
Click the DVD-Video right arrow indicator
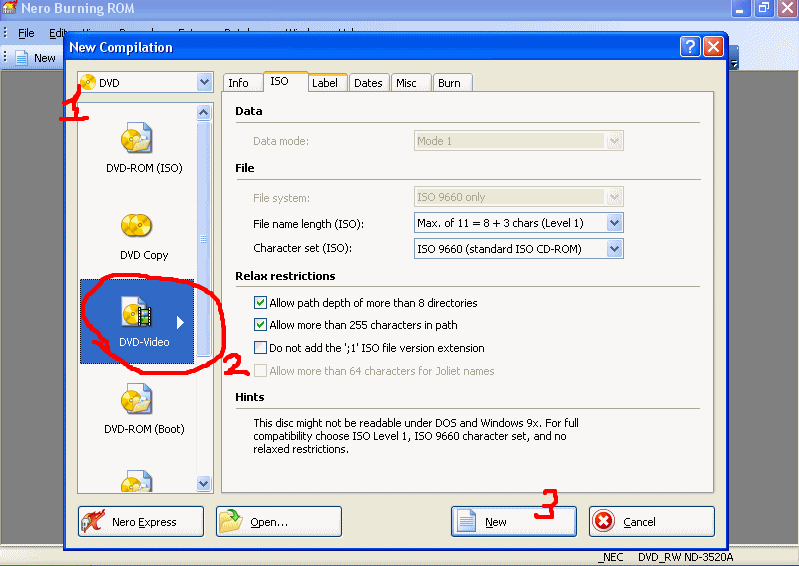tap(180, 322)
